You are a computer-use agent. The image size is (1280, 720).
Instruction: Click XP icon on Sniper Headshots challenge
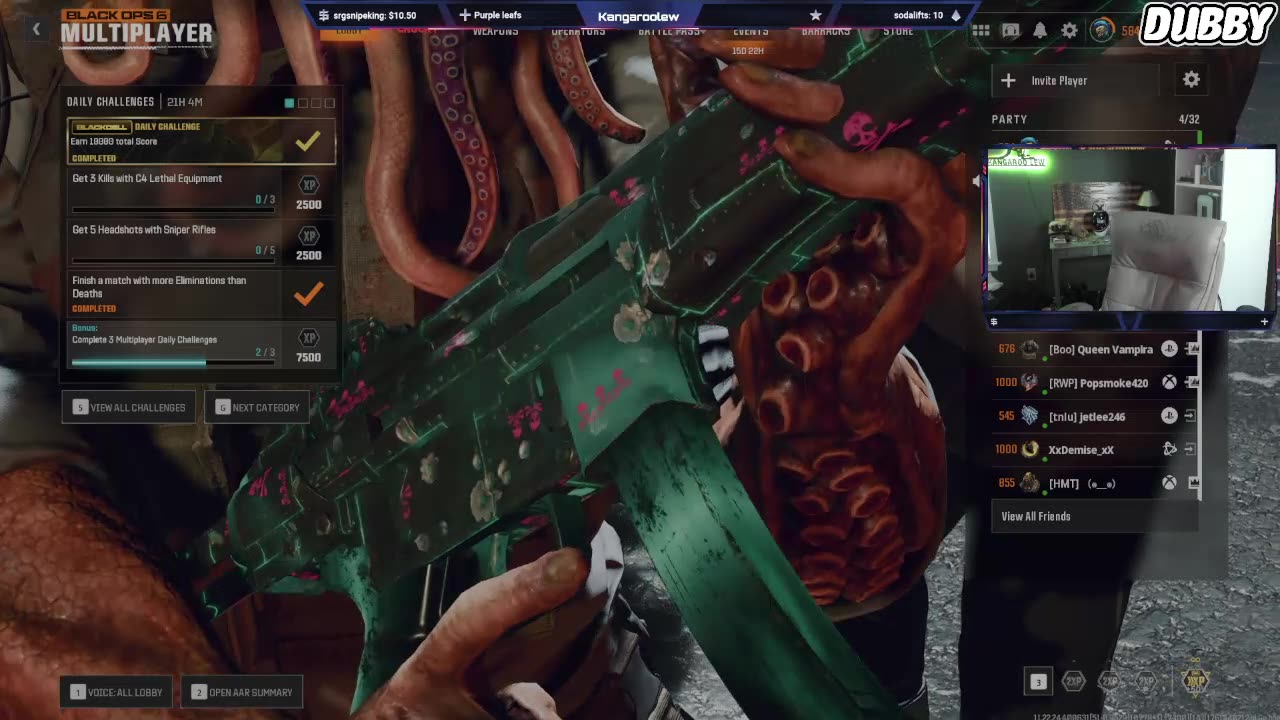click(309, 236)
